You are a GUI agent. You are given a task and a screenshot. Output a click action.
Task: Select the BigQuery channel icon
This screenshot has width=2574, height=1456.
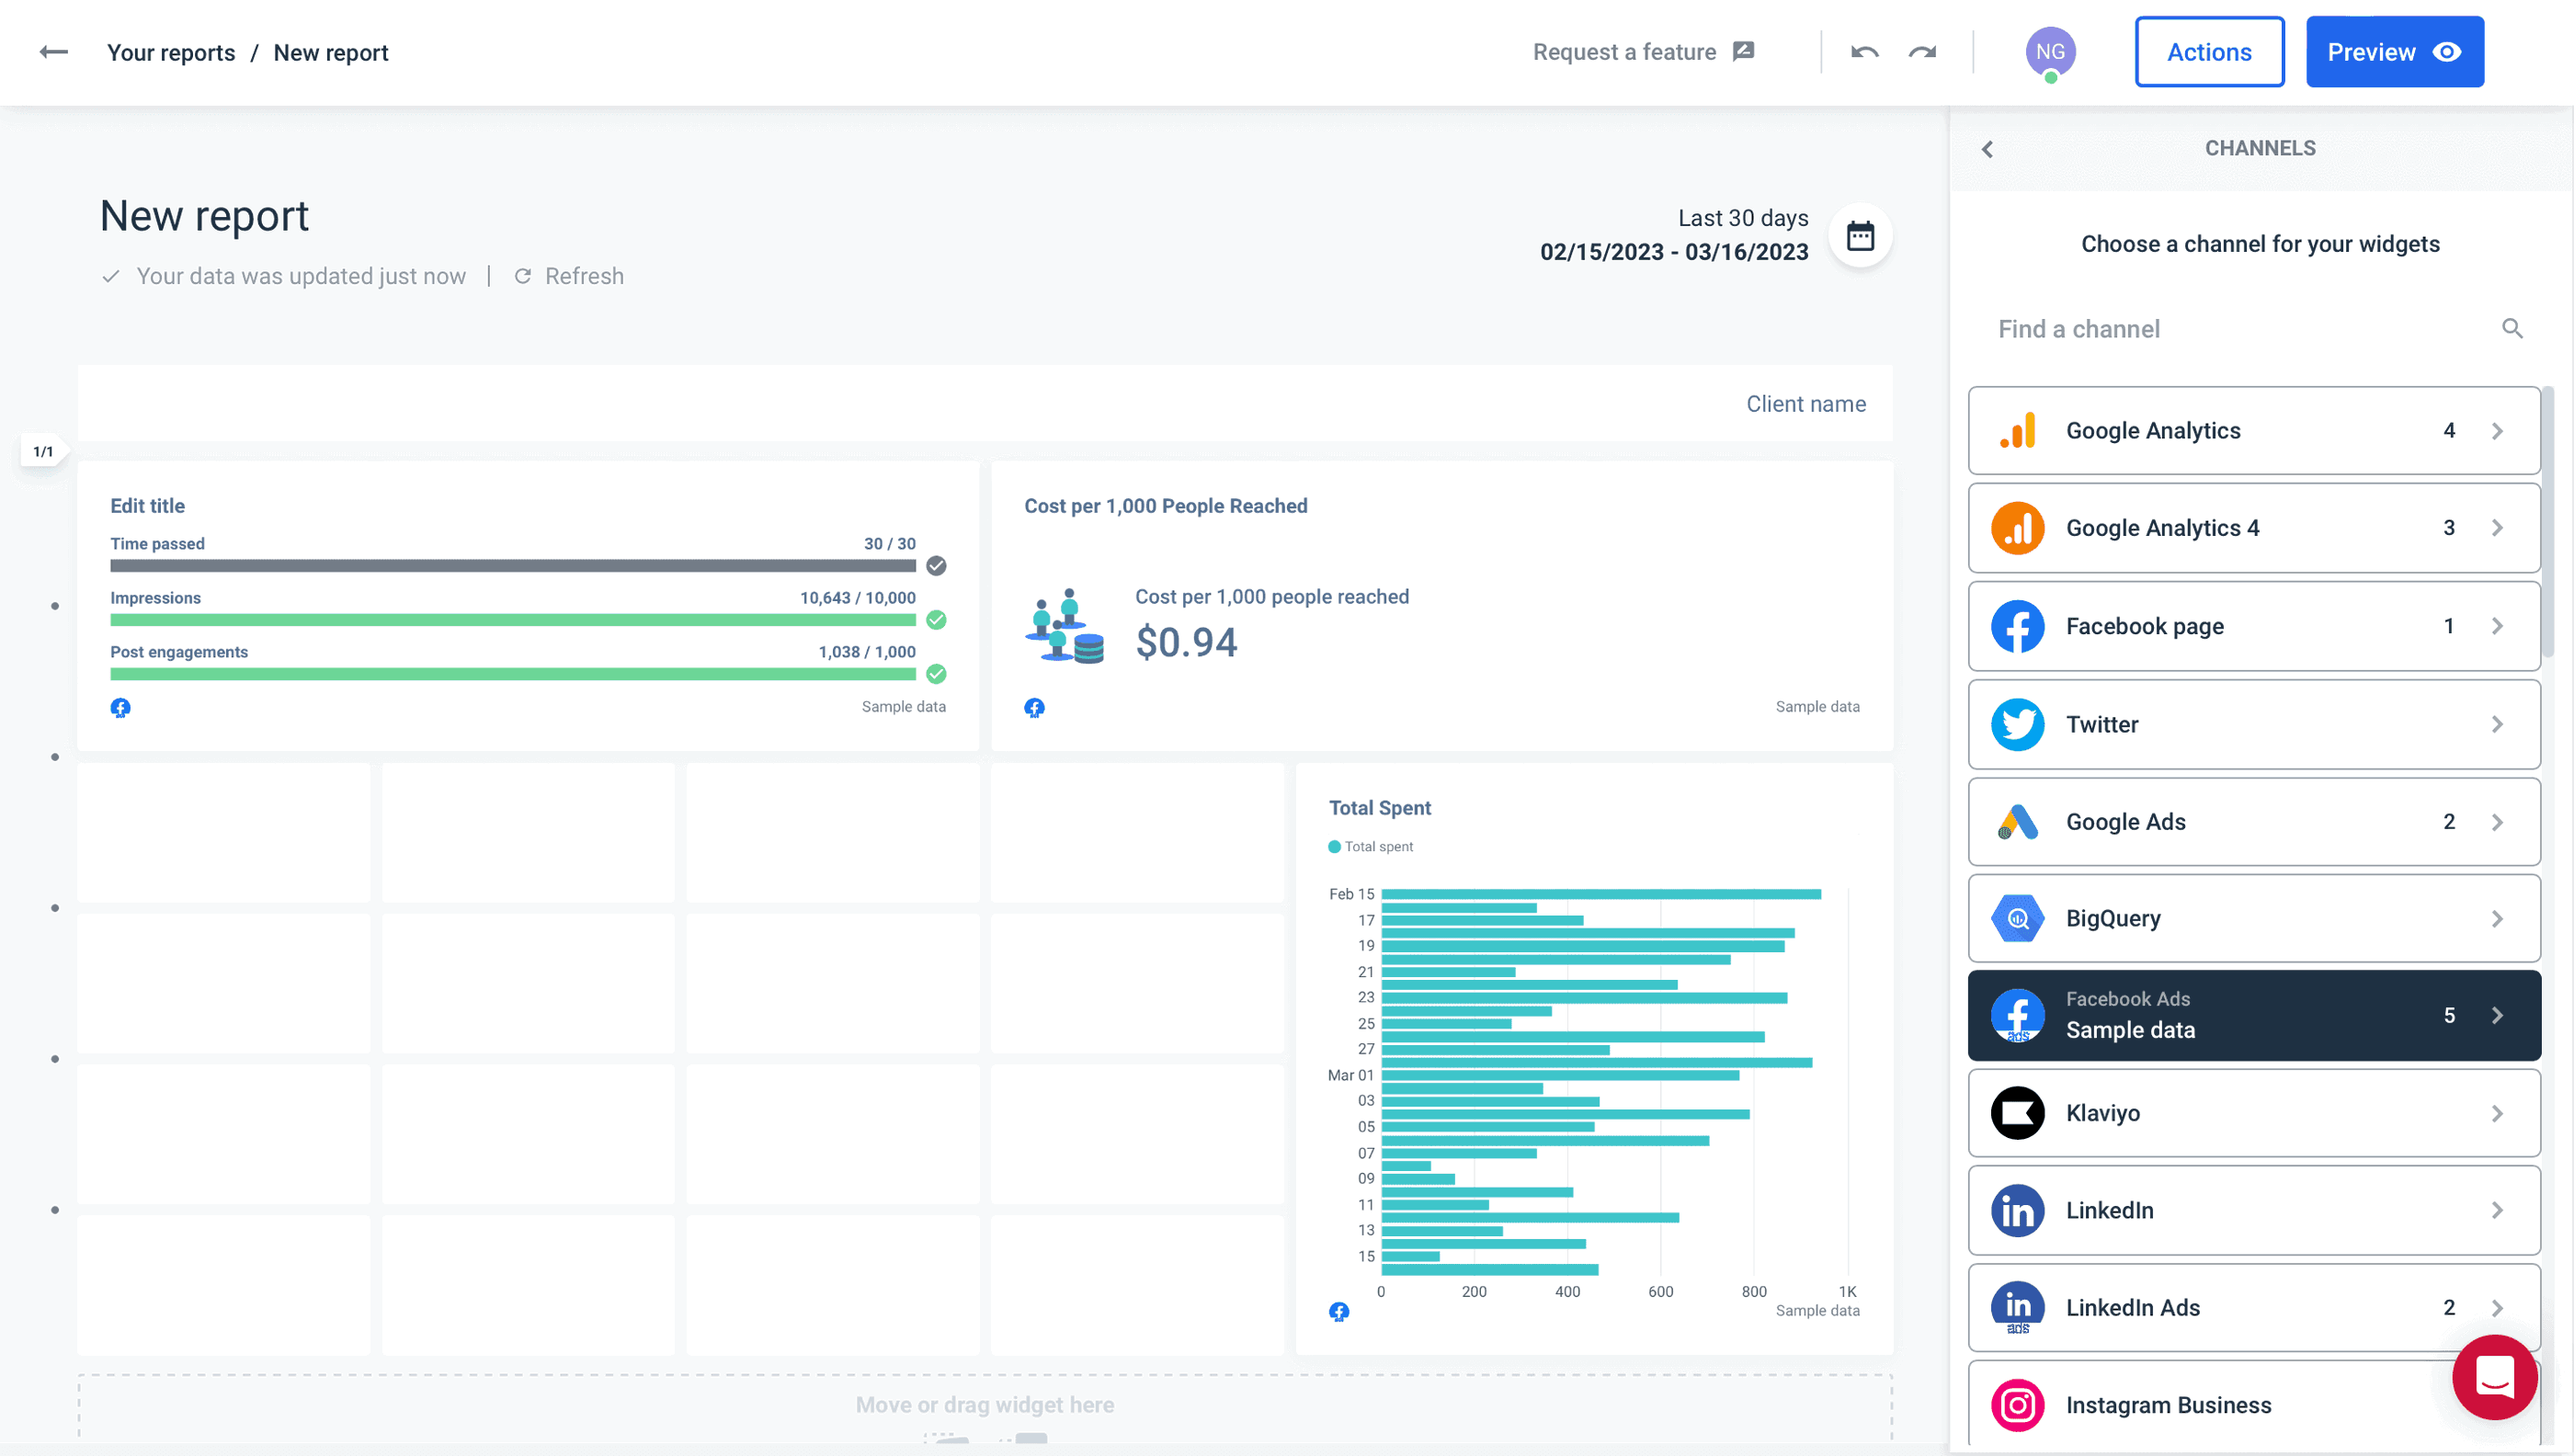[x=2019, y=918]
